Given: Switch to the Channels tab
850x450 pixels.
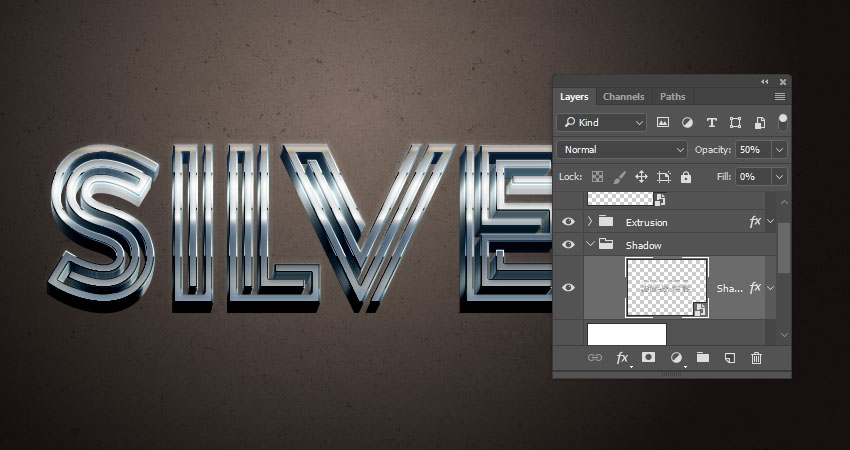Looking at the screenshot, I should (623, 97).
